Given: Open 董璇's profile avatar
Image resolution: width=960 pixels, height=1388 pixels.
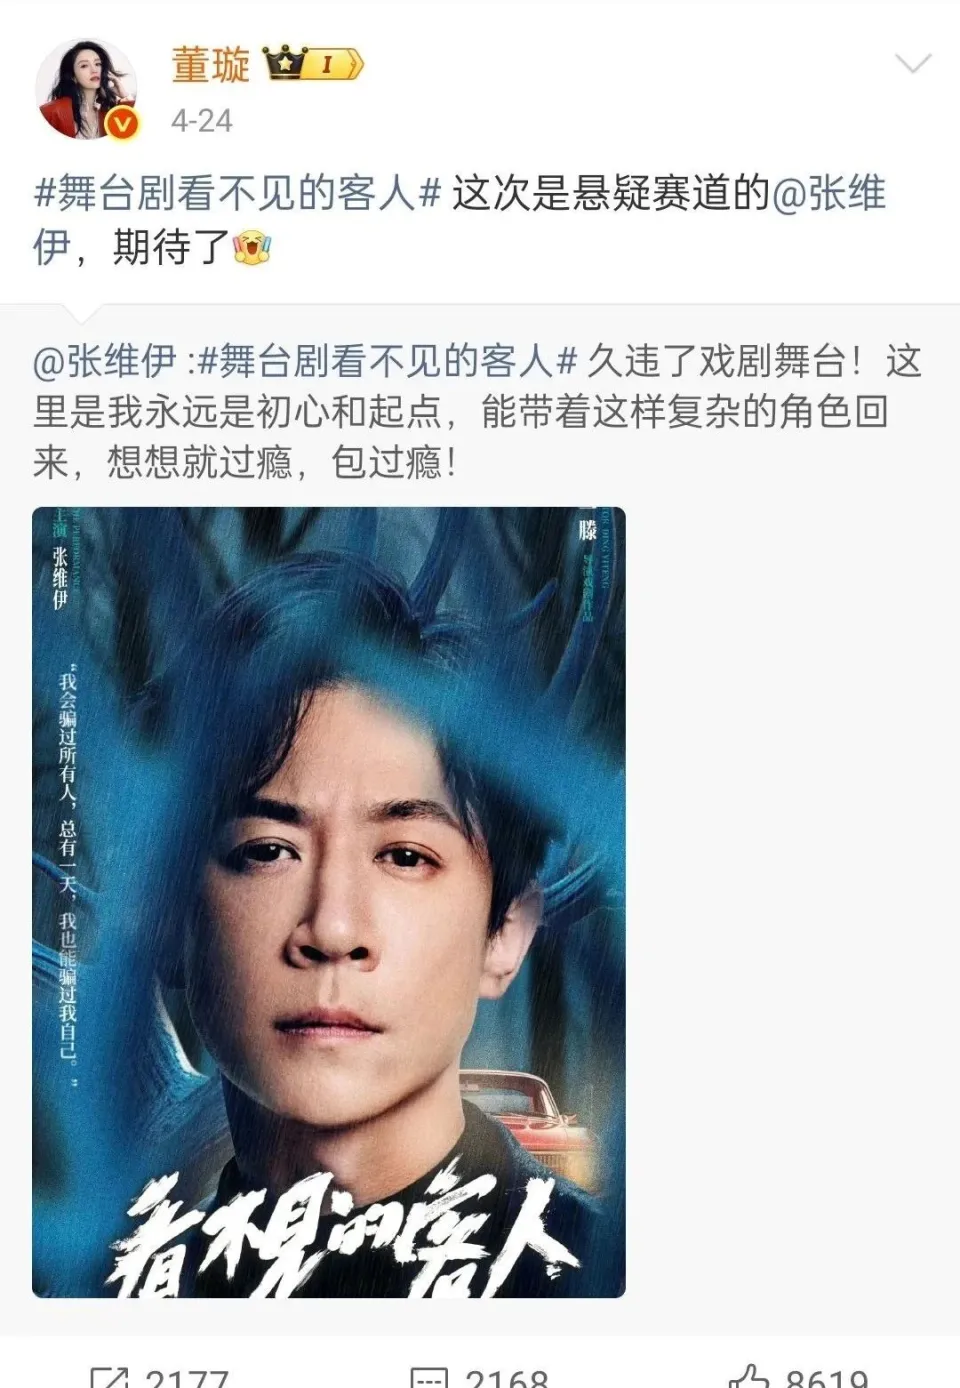Looking at the screenshot, I should point(86,89).
